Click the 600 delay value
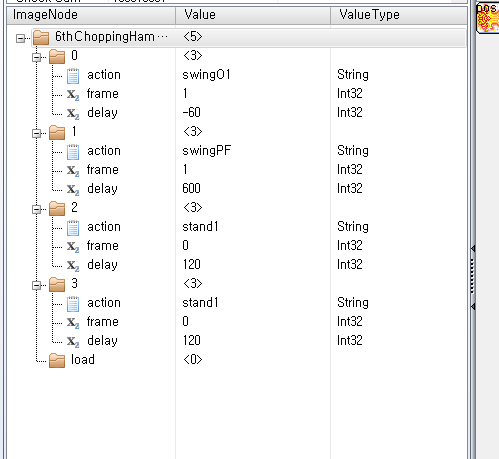 191,188
